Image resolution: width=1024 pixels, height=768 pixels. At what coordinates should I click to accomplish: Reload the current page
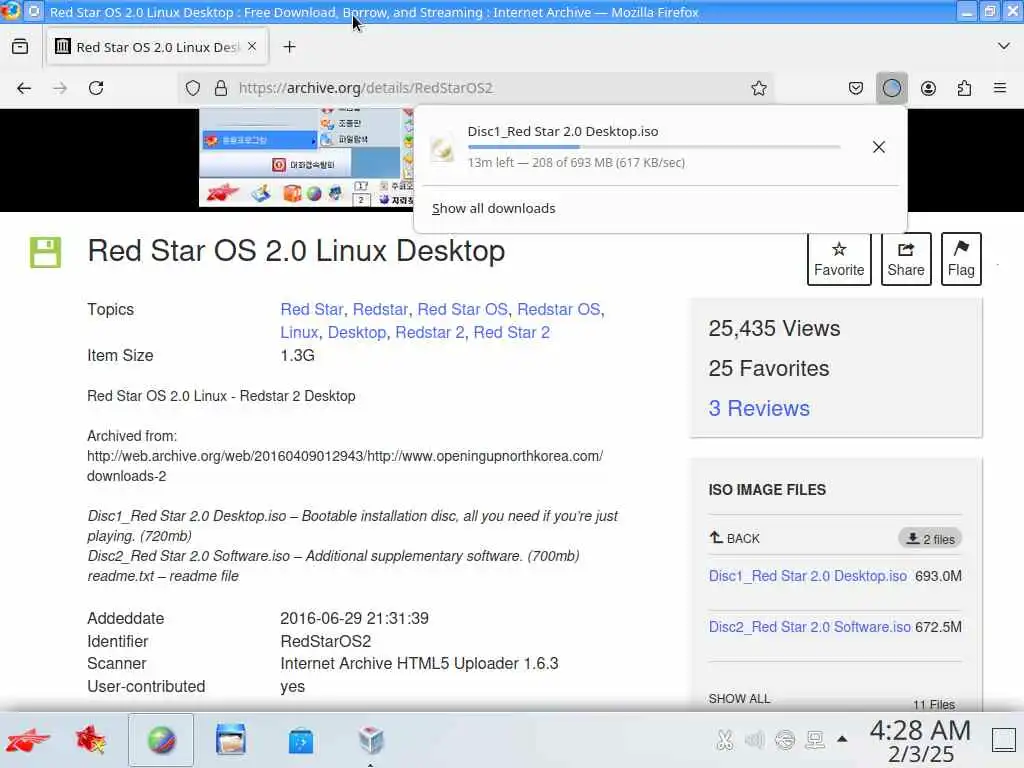[x=96, y=88]
